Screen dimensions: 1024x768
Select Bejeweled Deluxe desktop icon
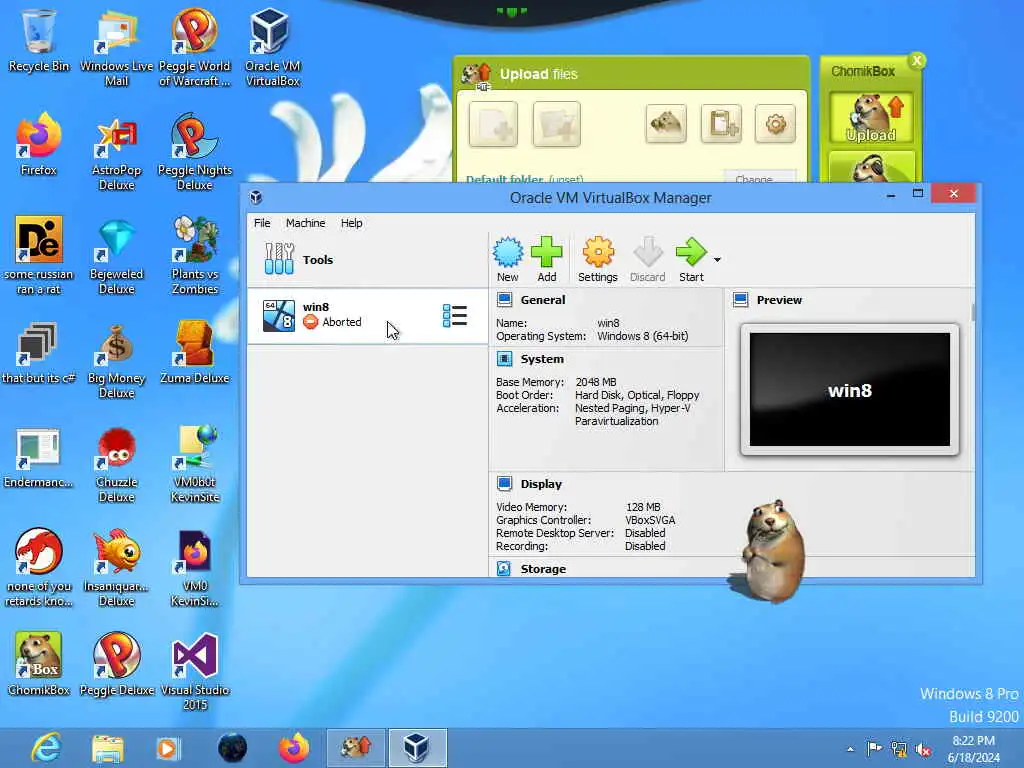click(x=116, y=256)
